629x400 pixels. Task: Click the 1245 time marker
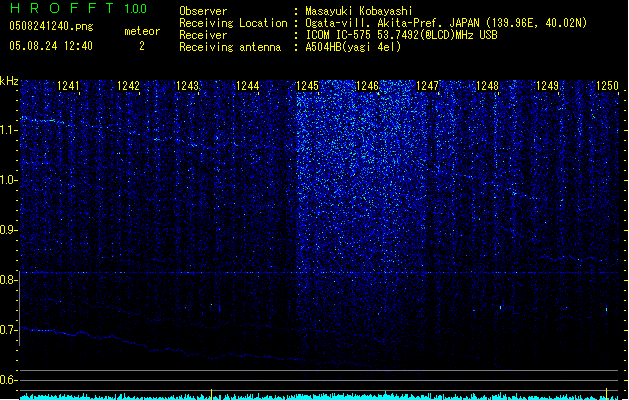pos(307,85)
